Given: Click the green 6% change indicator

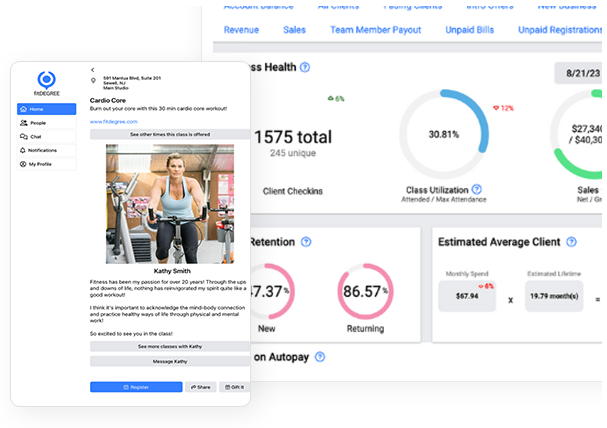Looking at the screenshot, I should tap(336, 99).
